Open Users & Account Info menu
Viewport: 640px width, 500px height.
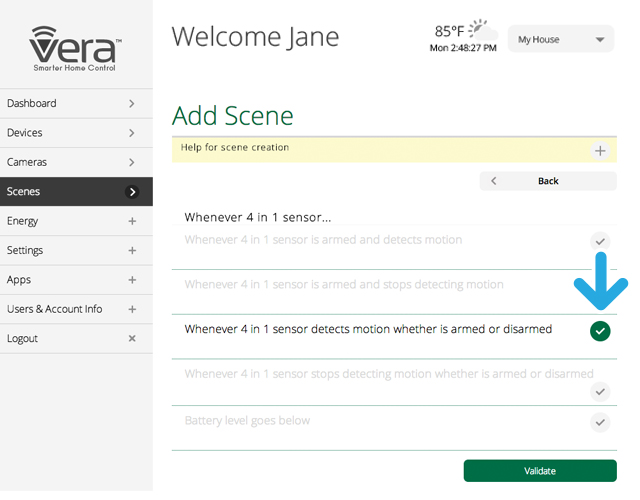coord(76,309)
